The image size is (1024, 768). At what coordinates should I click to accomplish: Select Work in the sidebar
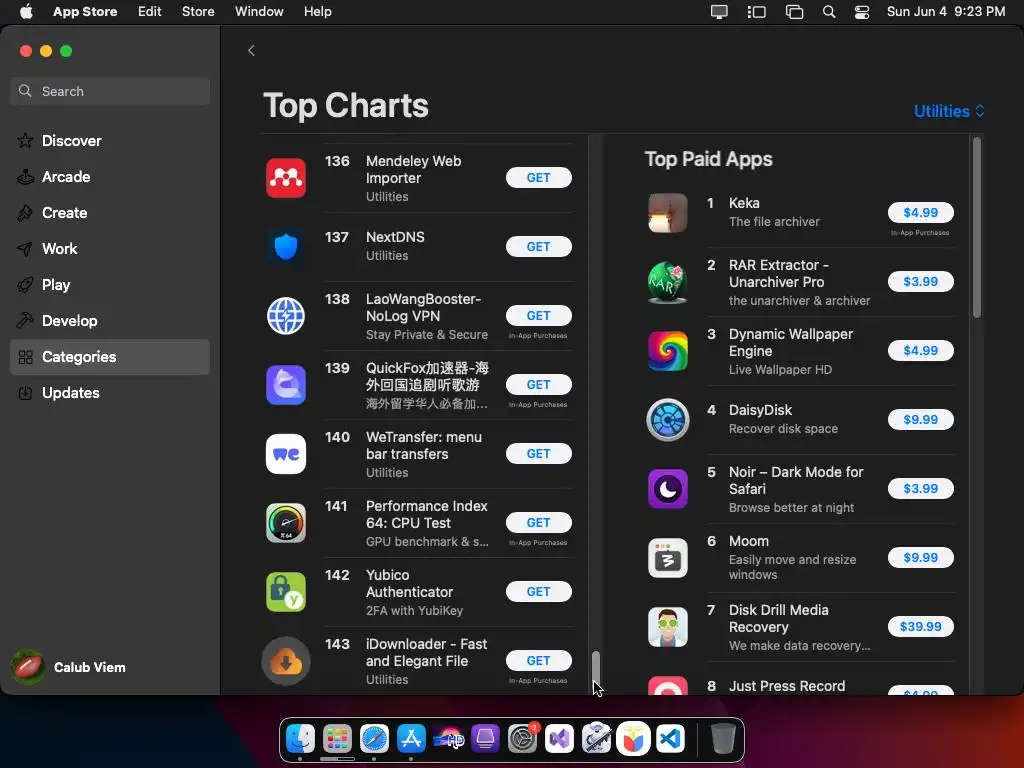pyautogui.click(x=110, y=248)
